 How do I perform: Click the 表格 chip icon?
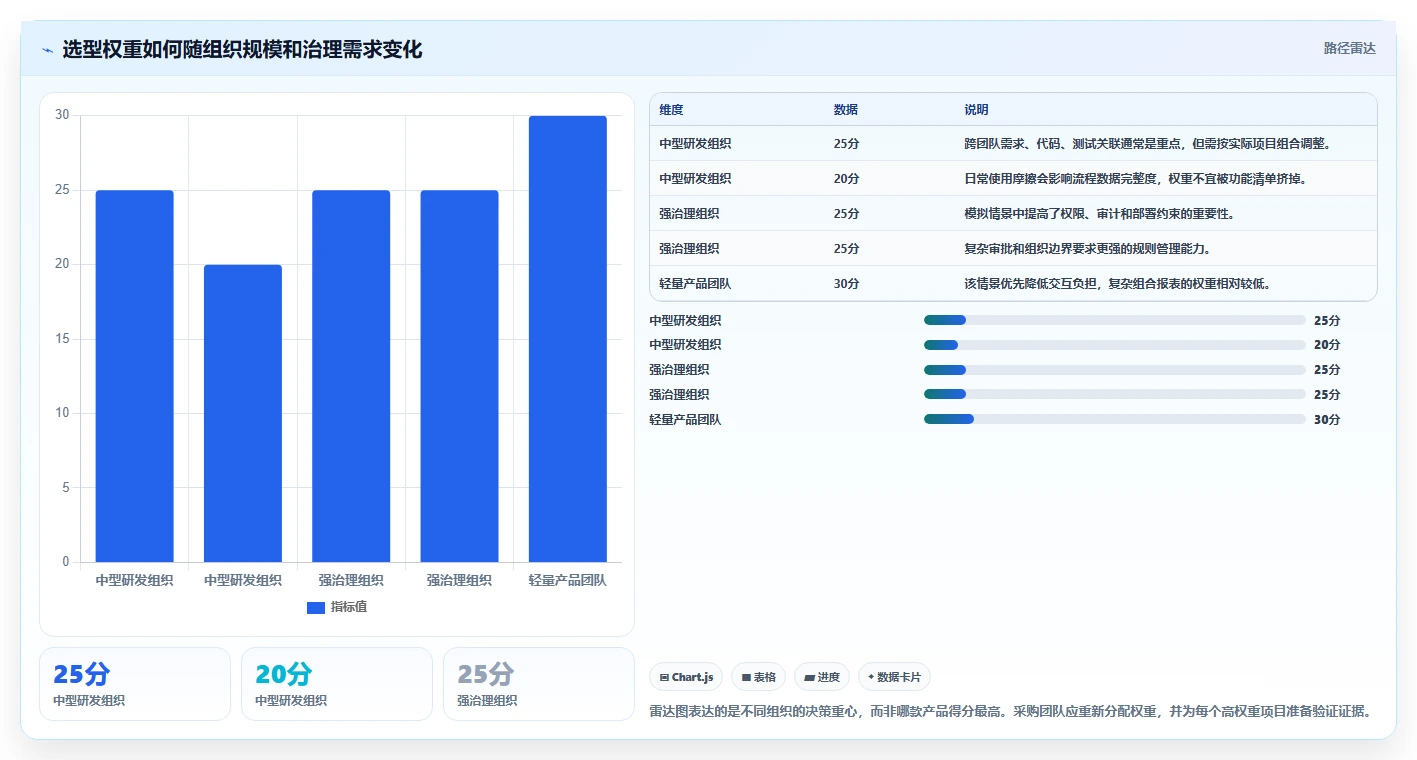pos(746,678)
